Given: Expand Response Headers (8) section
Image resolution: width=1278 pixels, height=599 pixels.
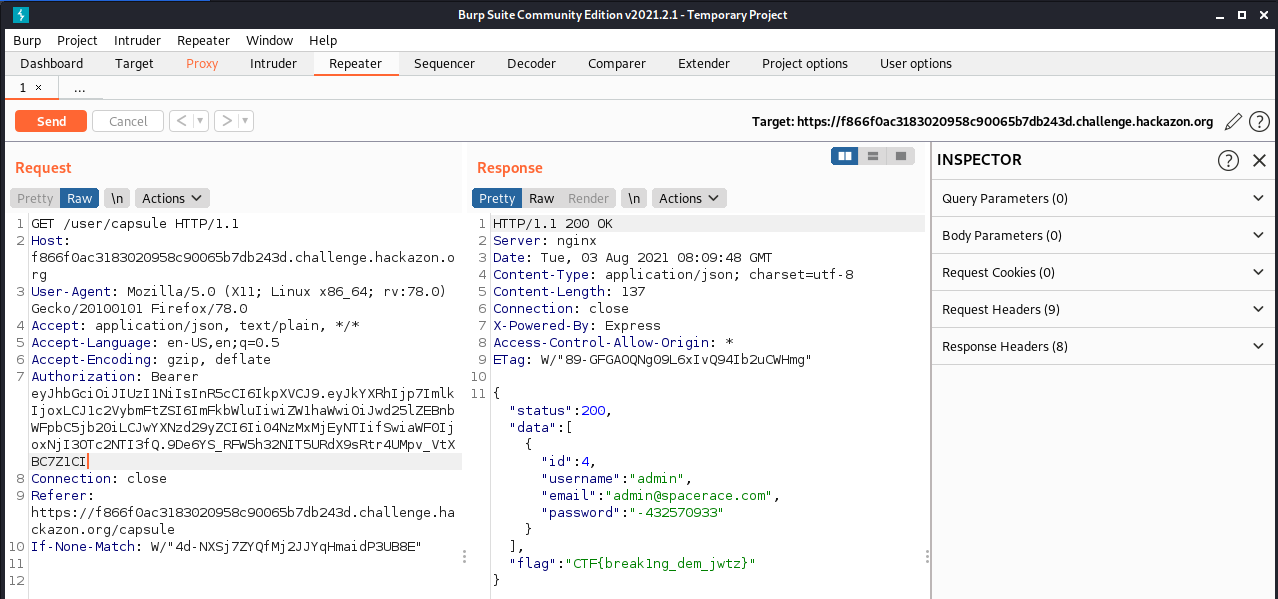Looking at the screenshot, I should click(x=1104, y=346).
